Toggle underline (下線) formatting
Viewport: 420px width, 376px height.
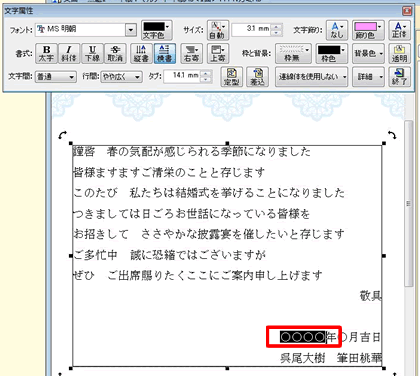point(92,53)
